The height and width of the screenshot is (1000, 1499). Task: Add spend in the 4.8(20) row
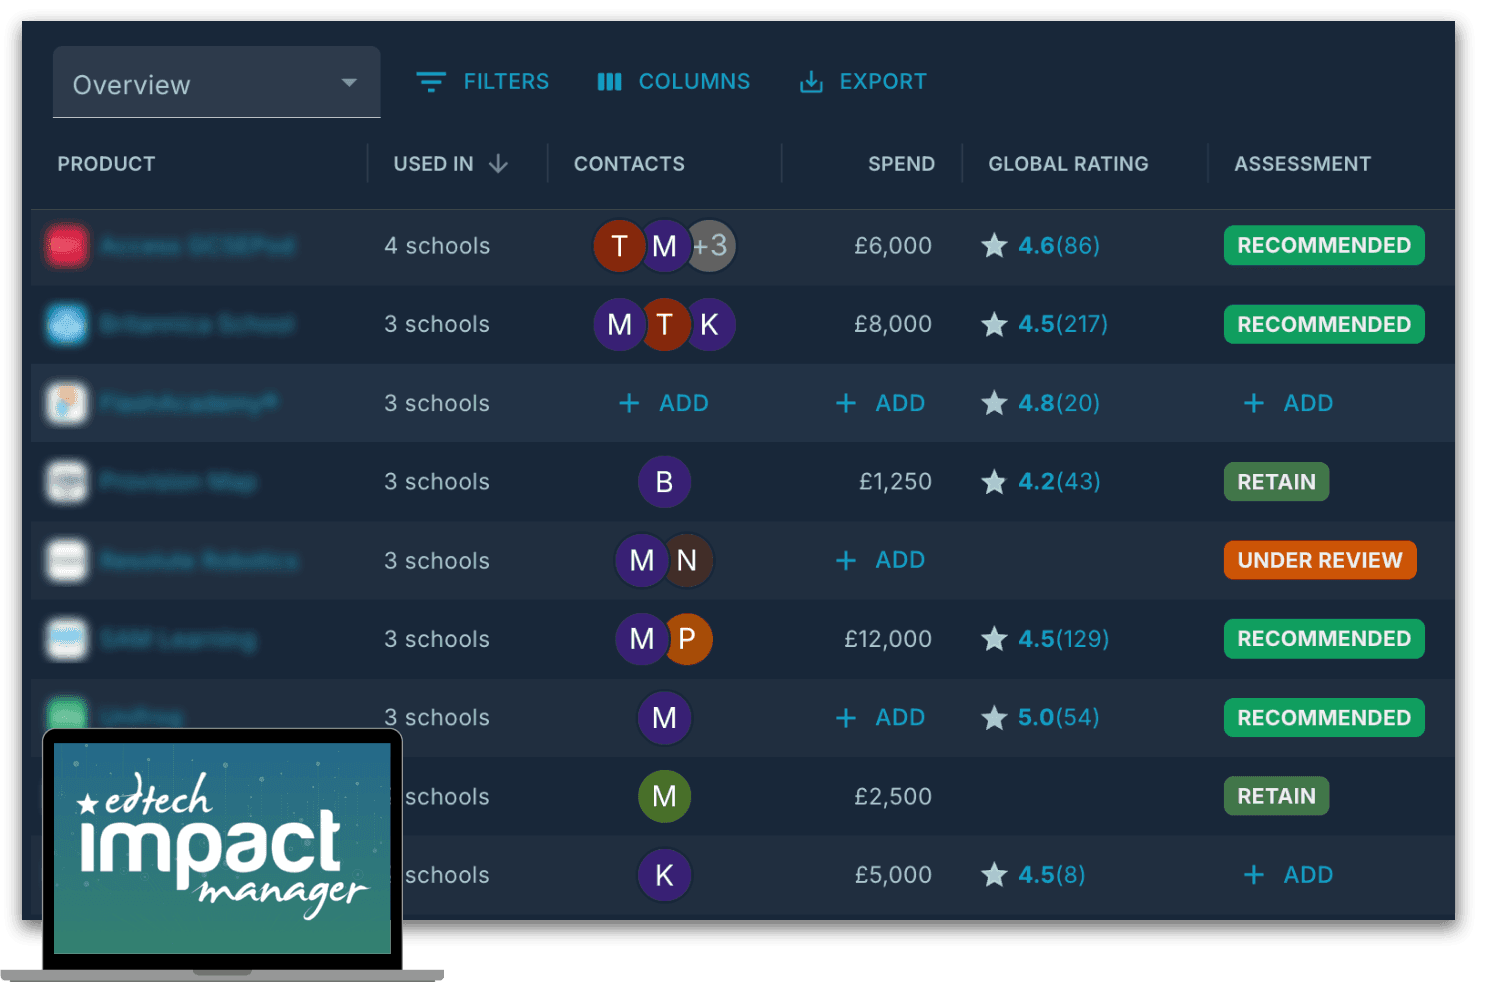[880, 403]
